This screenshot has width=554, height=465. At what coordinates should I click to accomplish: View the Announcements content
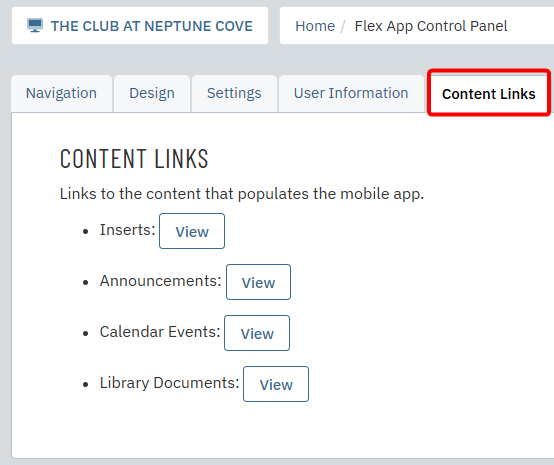tap(258, 282)
